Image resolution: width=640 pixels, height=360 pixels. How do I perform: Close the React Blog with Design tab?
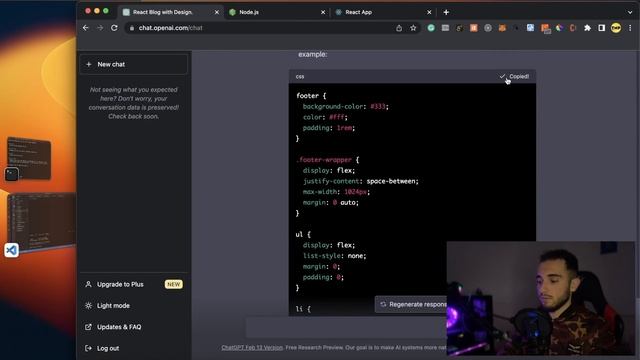point(217,12)
